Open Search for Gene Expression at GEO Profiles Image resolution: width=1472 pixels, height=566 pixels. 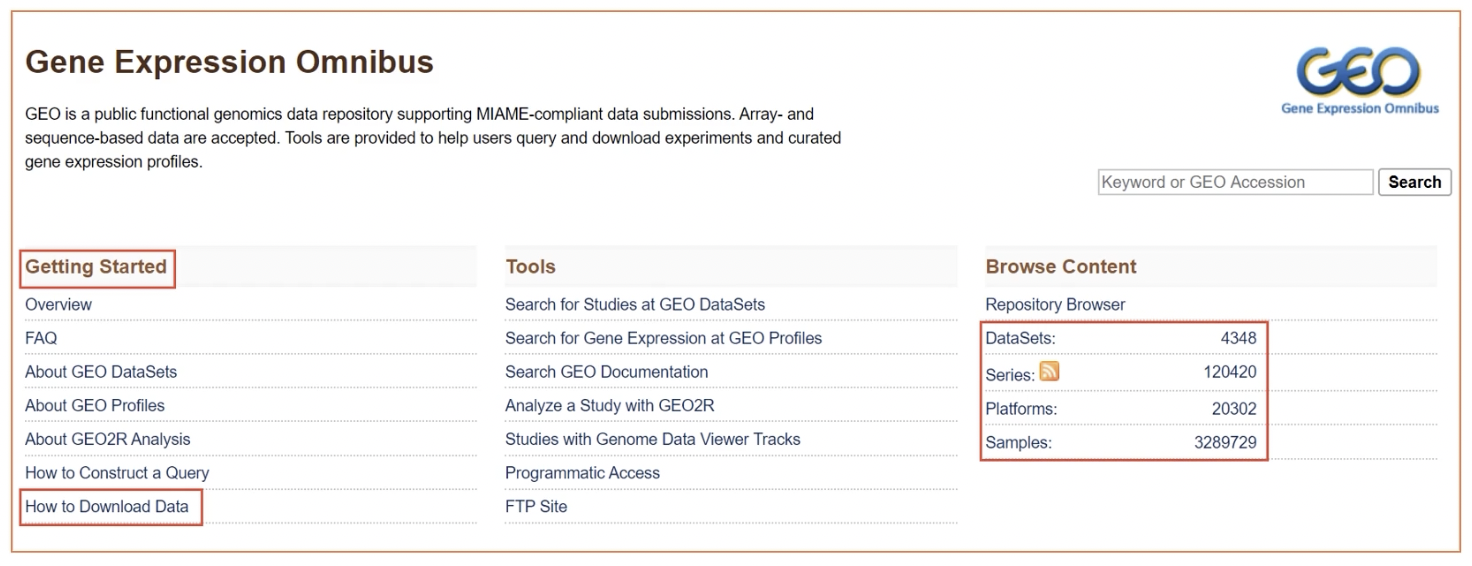tap(663, 338)
